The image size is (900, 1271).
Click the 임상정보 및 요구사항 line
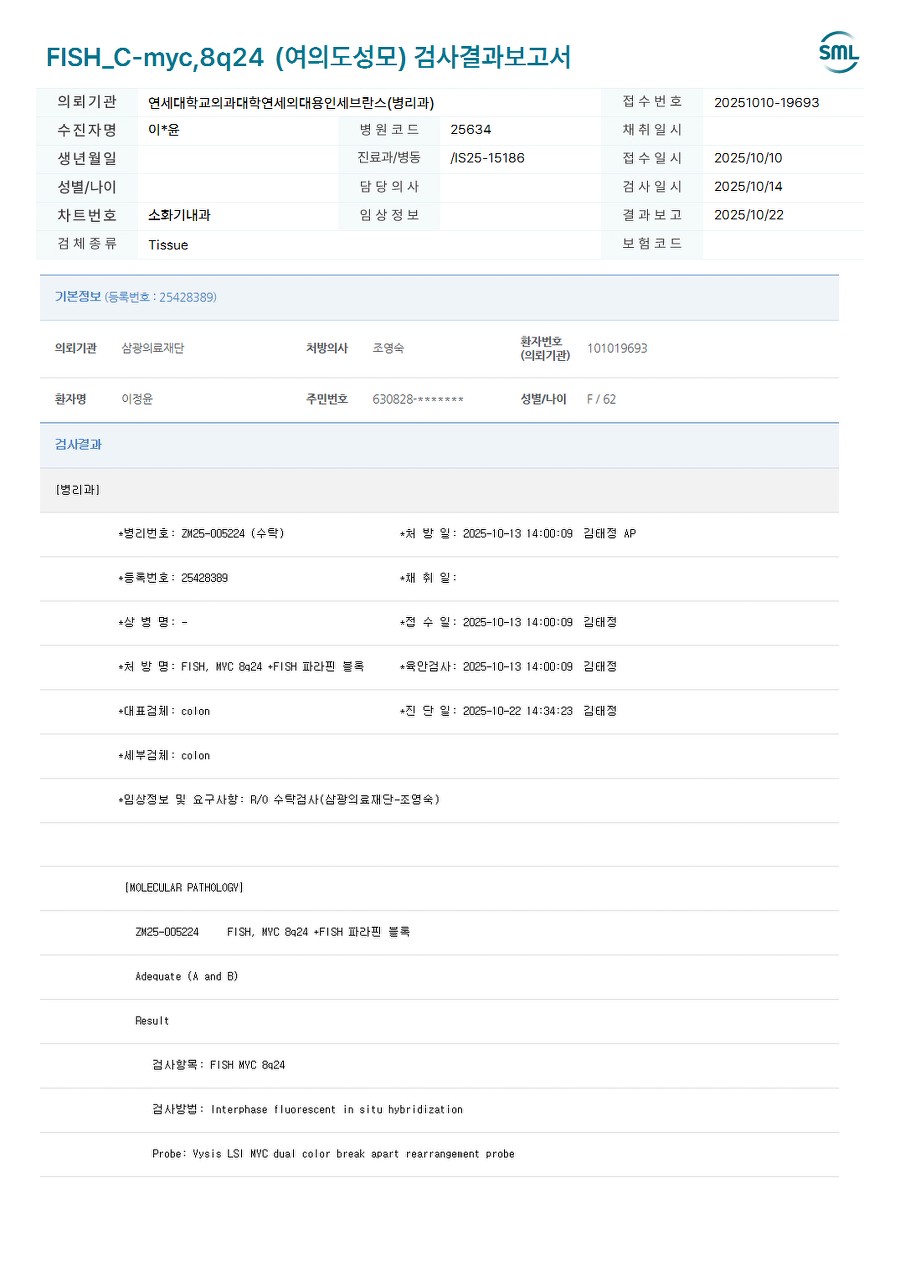pos(279,799)
